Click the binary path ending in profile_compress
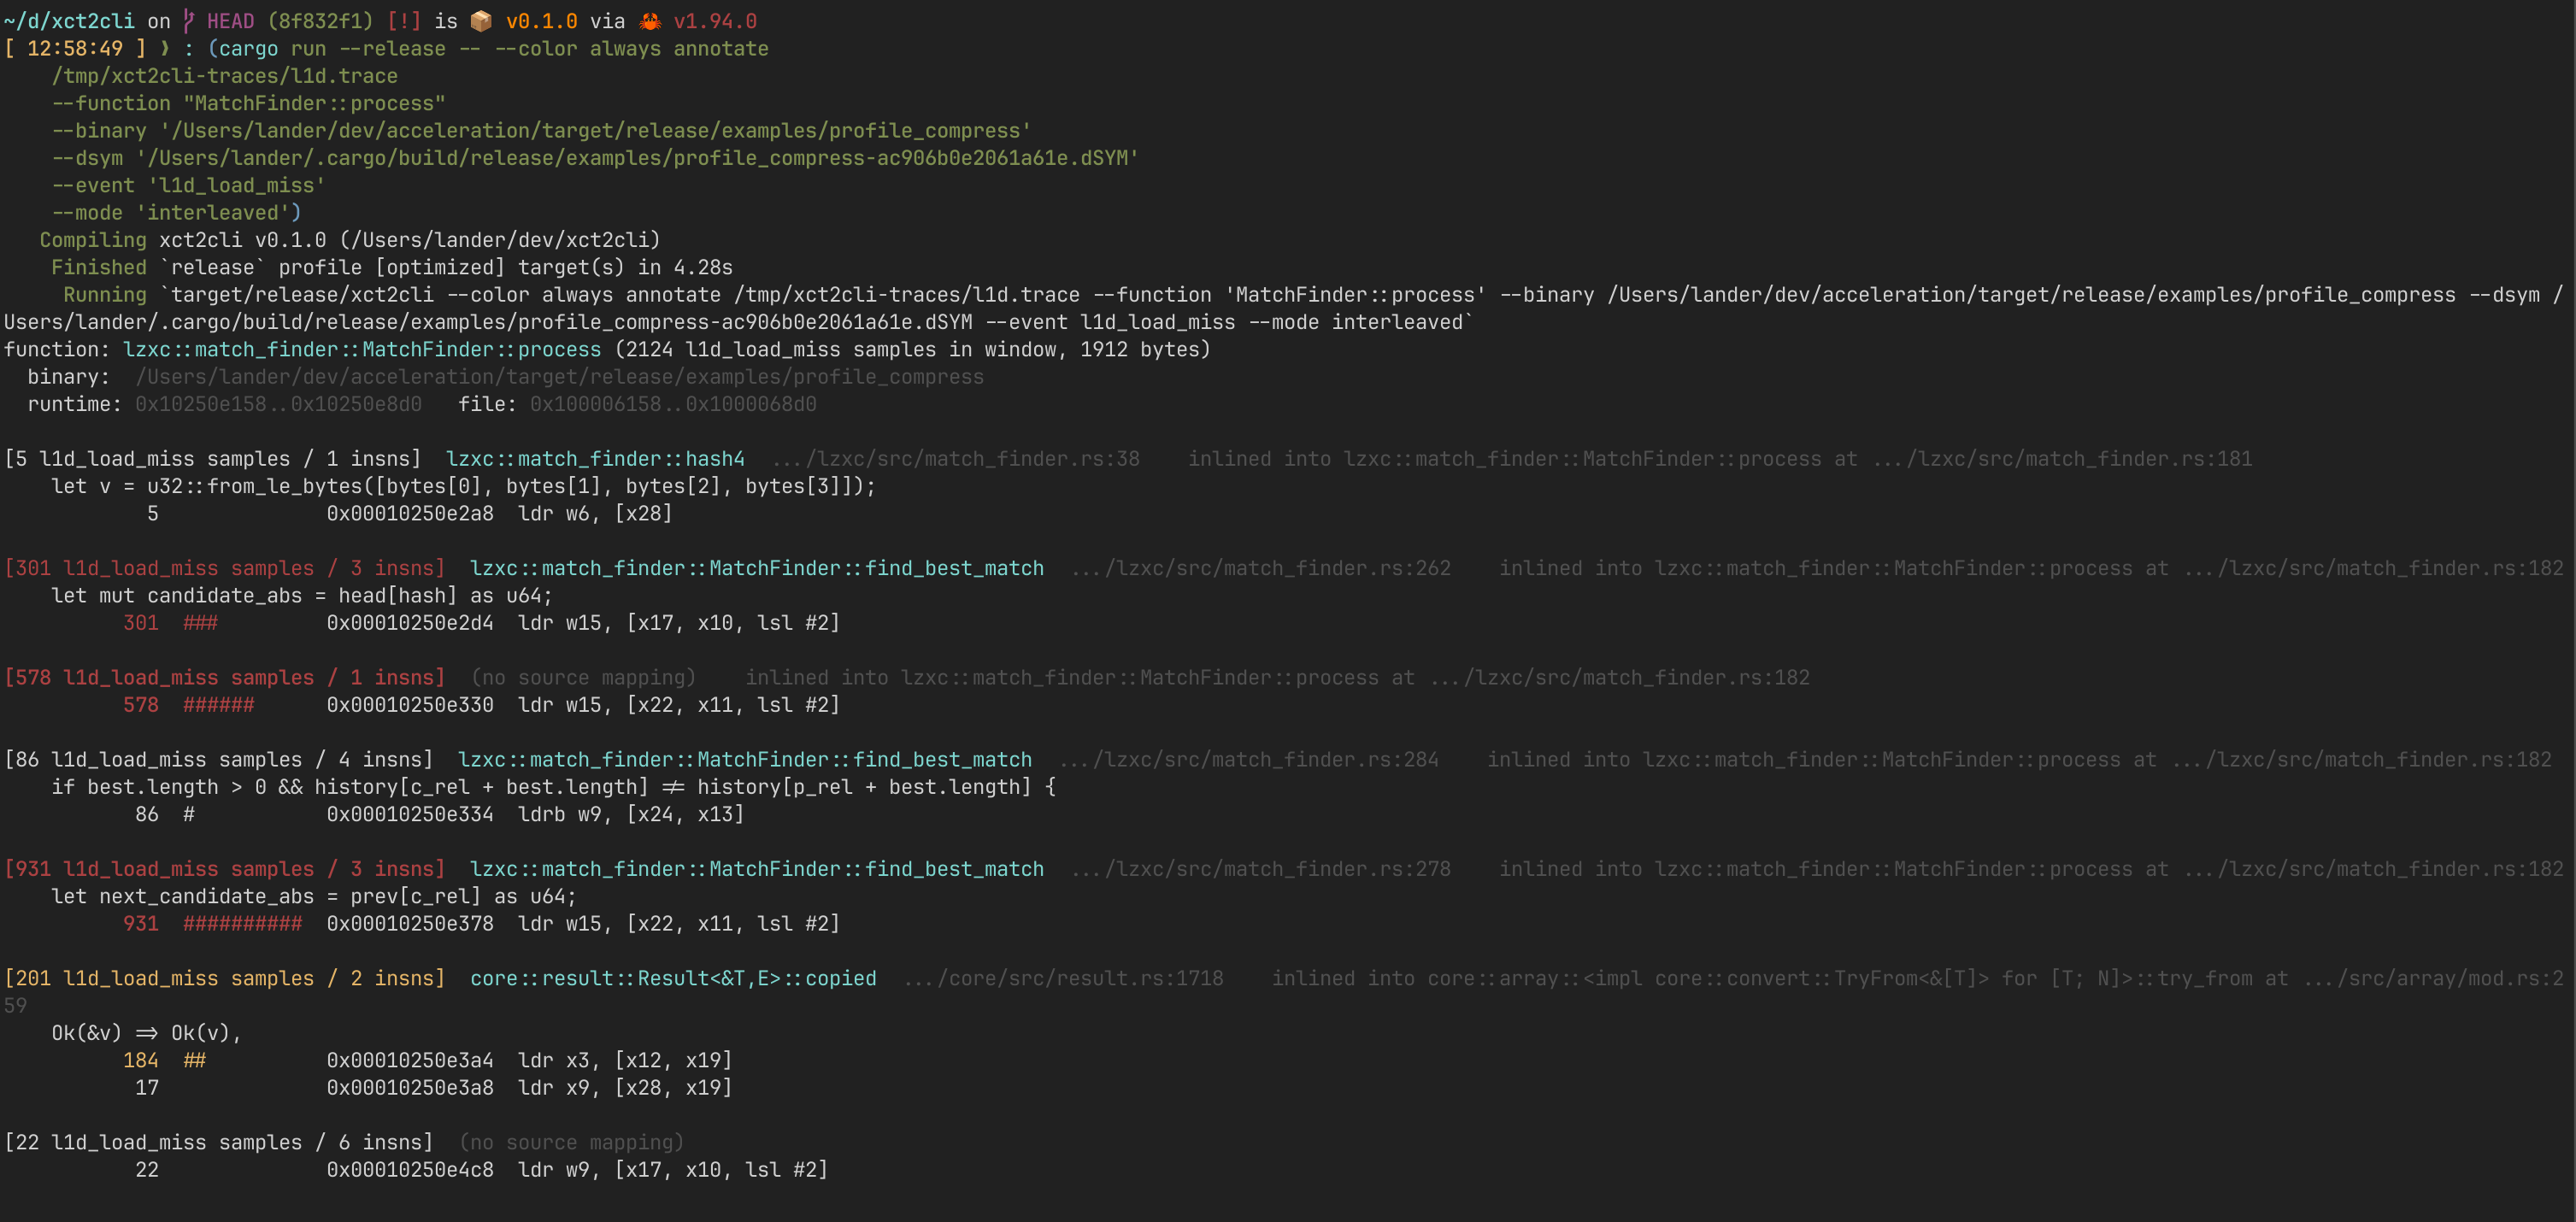The height and width of the screenshot is (1222, 2576). (558, 377)
